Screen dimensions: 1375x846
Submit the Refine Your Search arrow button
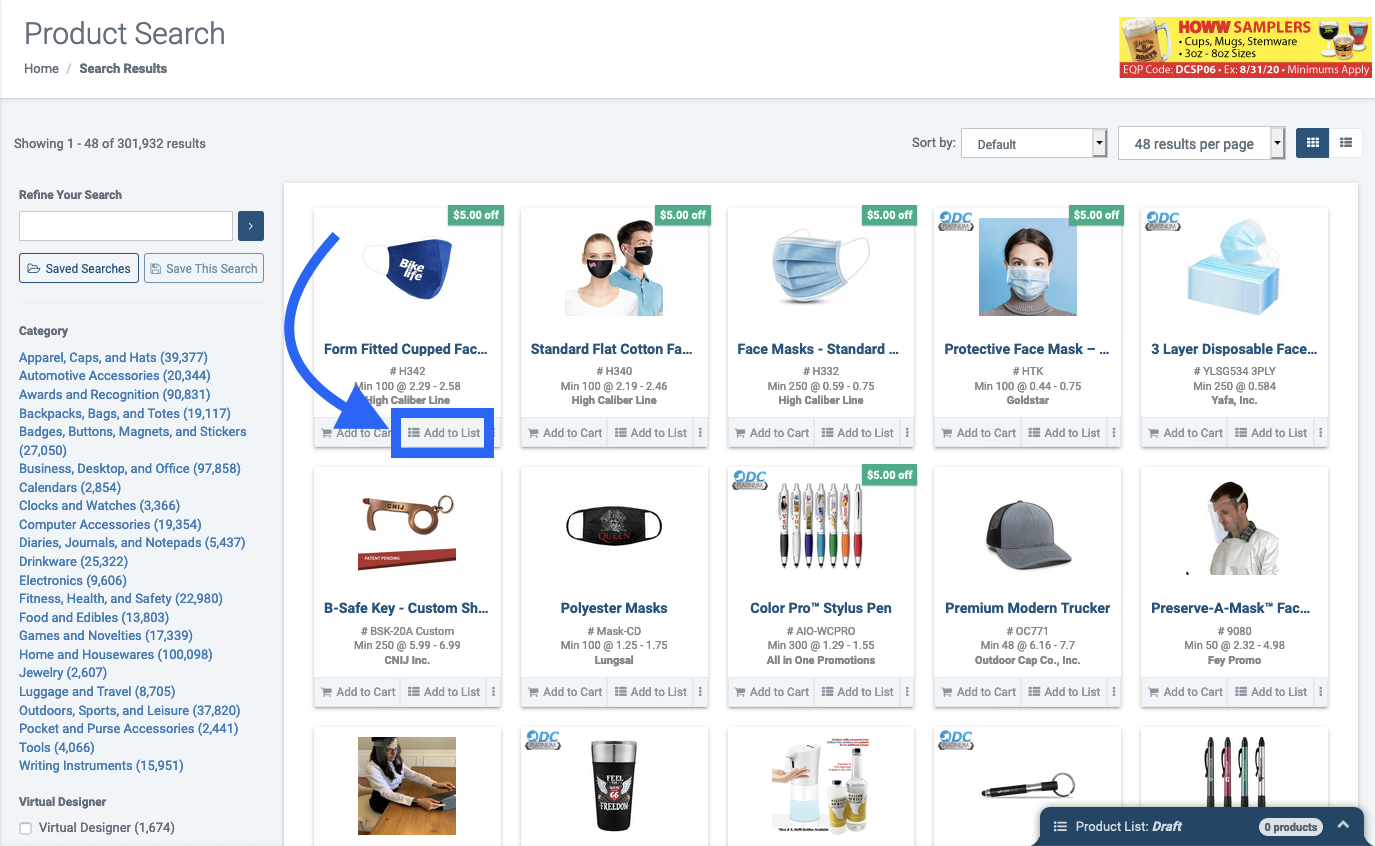250,226
